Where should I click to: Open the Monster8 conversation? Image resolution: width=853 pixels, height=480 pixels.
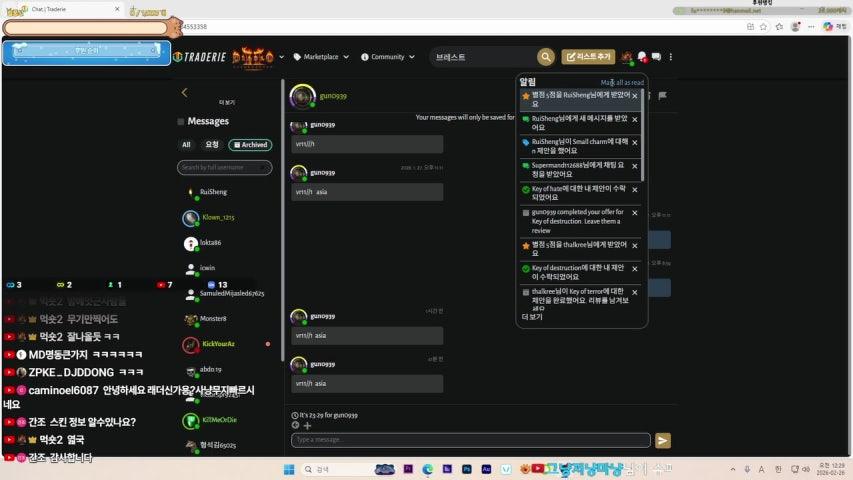[x=227, y=319]
